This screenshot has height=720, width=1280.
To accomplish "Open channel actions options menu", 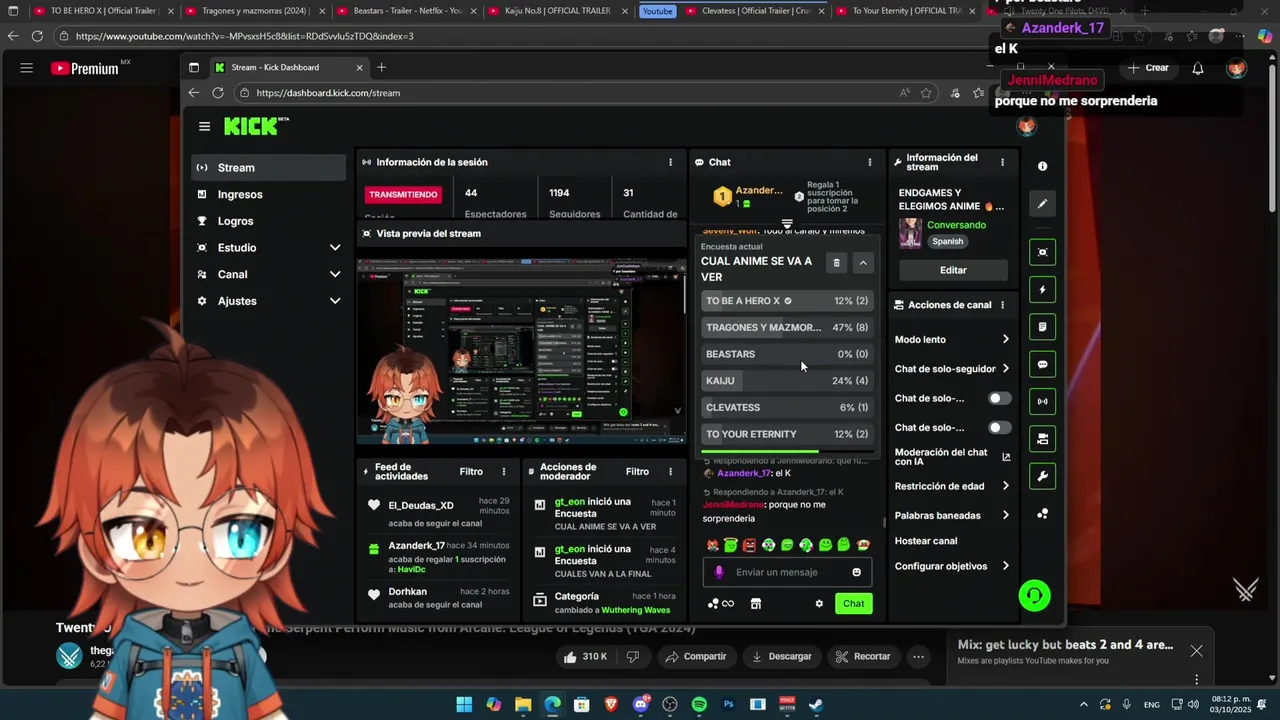I will coord(1002,305).
